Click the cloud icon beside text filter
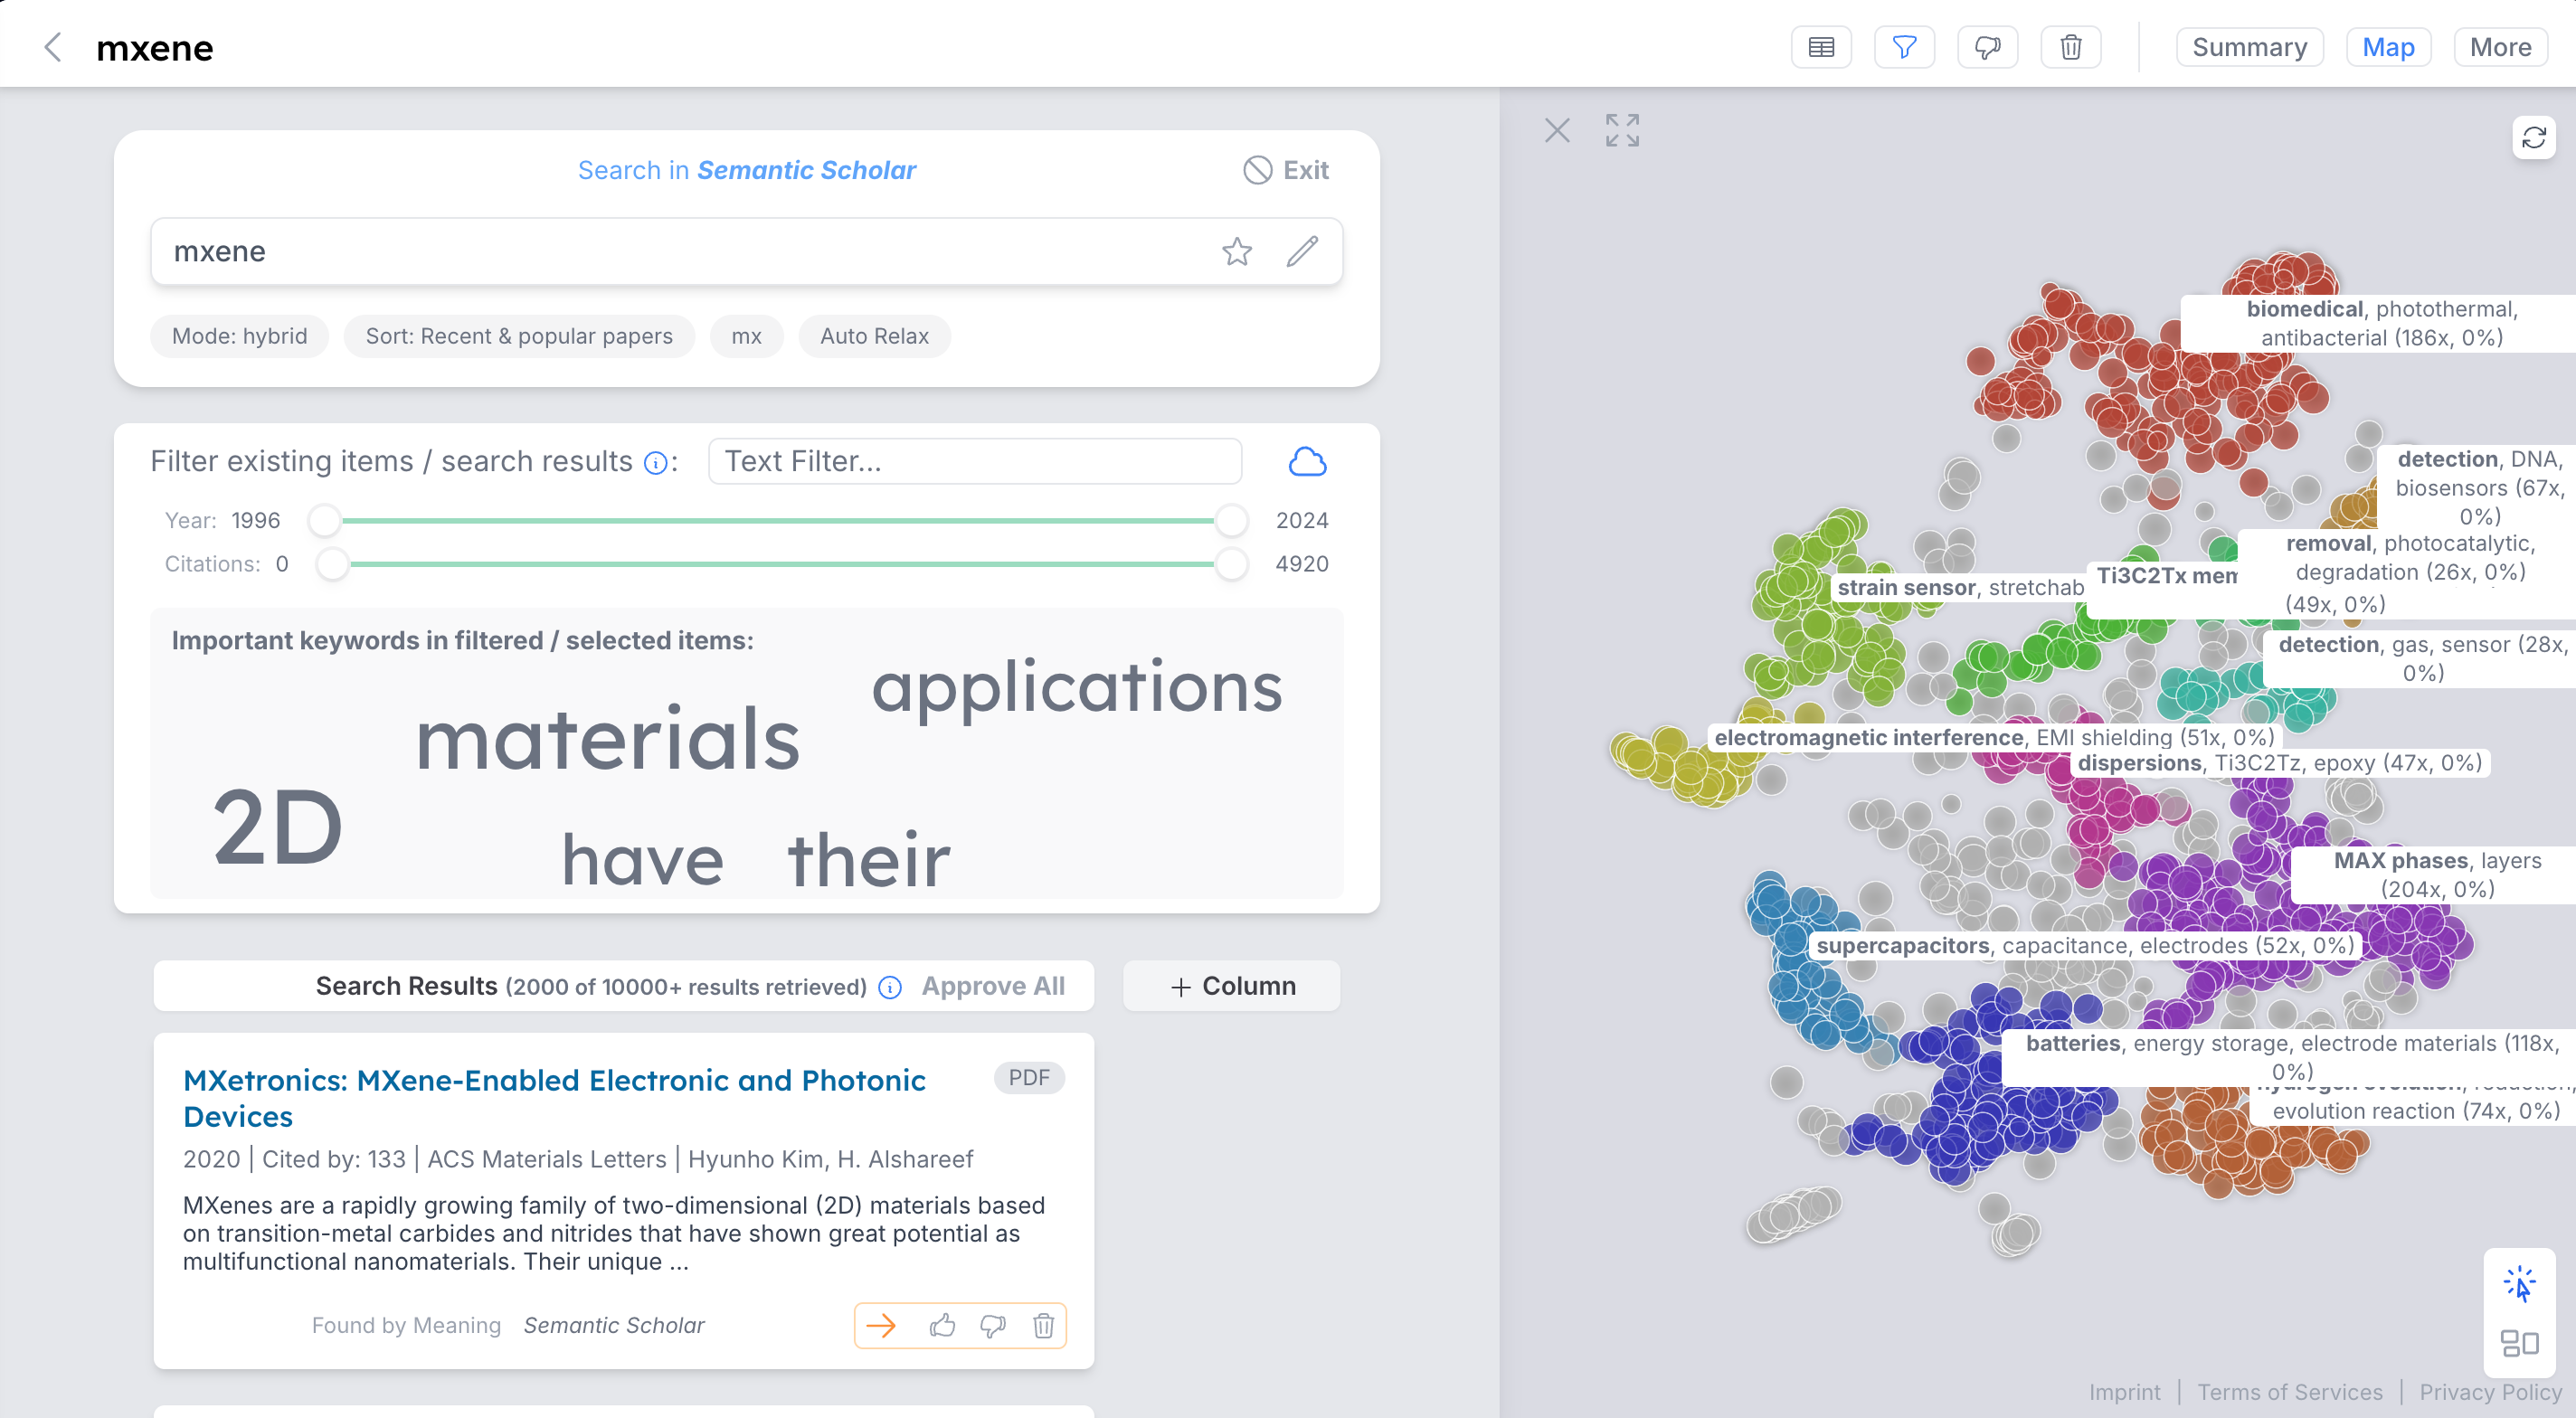The width and height of the screenshot is (2576, 1418). coord(1307,461)
